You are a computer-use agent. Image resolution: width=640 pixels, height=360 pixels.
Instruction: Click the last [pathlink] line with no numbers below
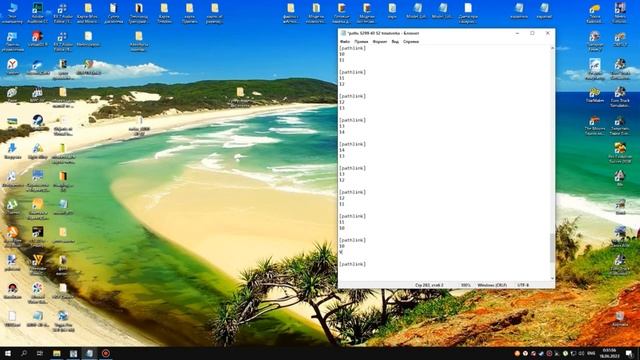353,264
